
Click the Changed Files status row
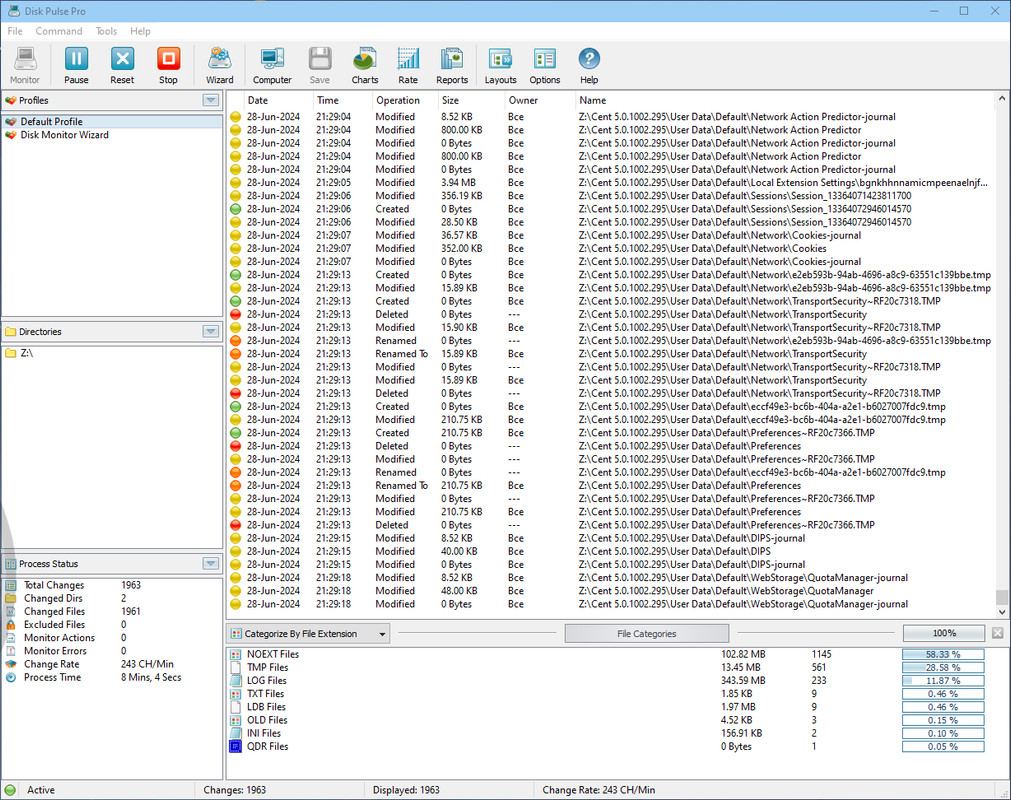coord(112,612)
